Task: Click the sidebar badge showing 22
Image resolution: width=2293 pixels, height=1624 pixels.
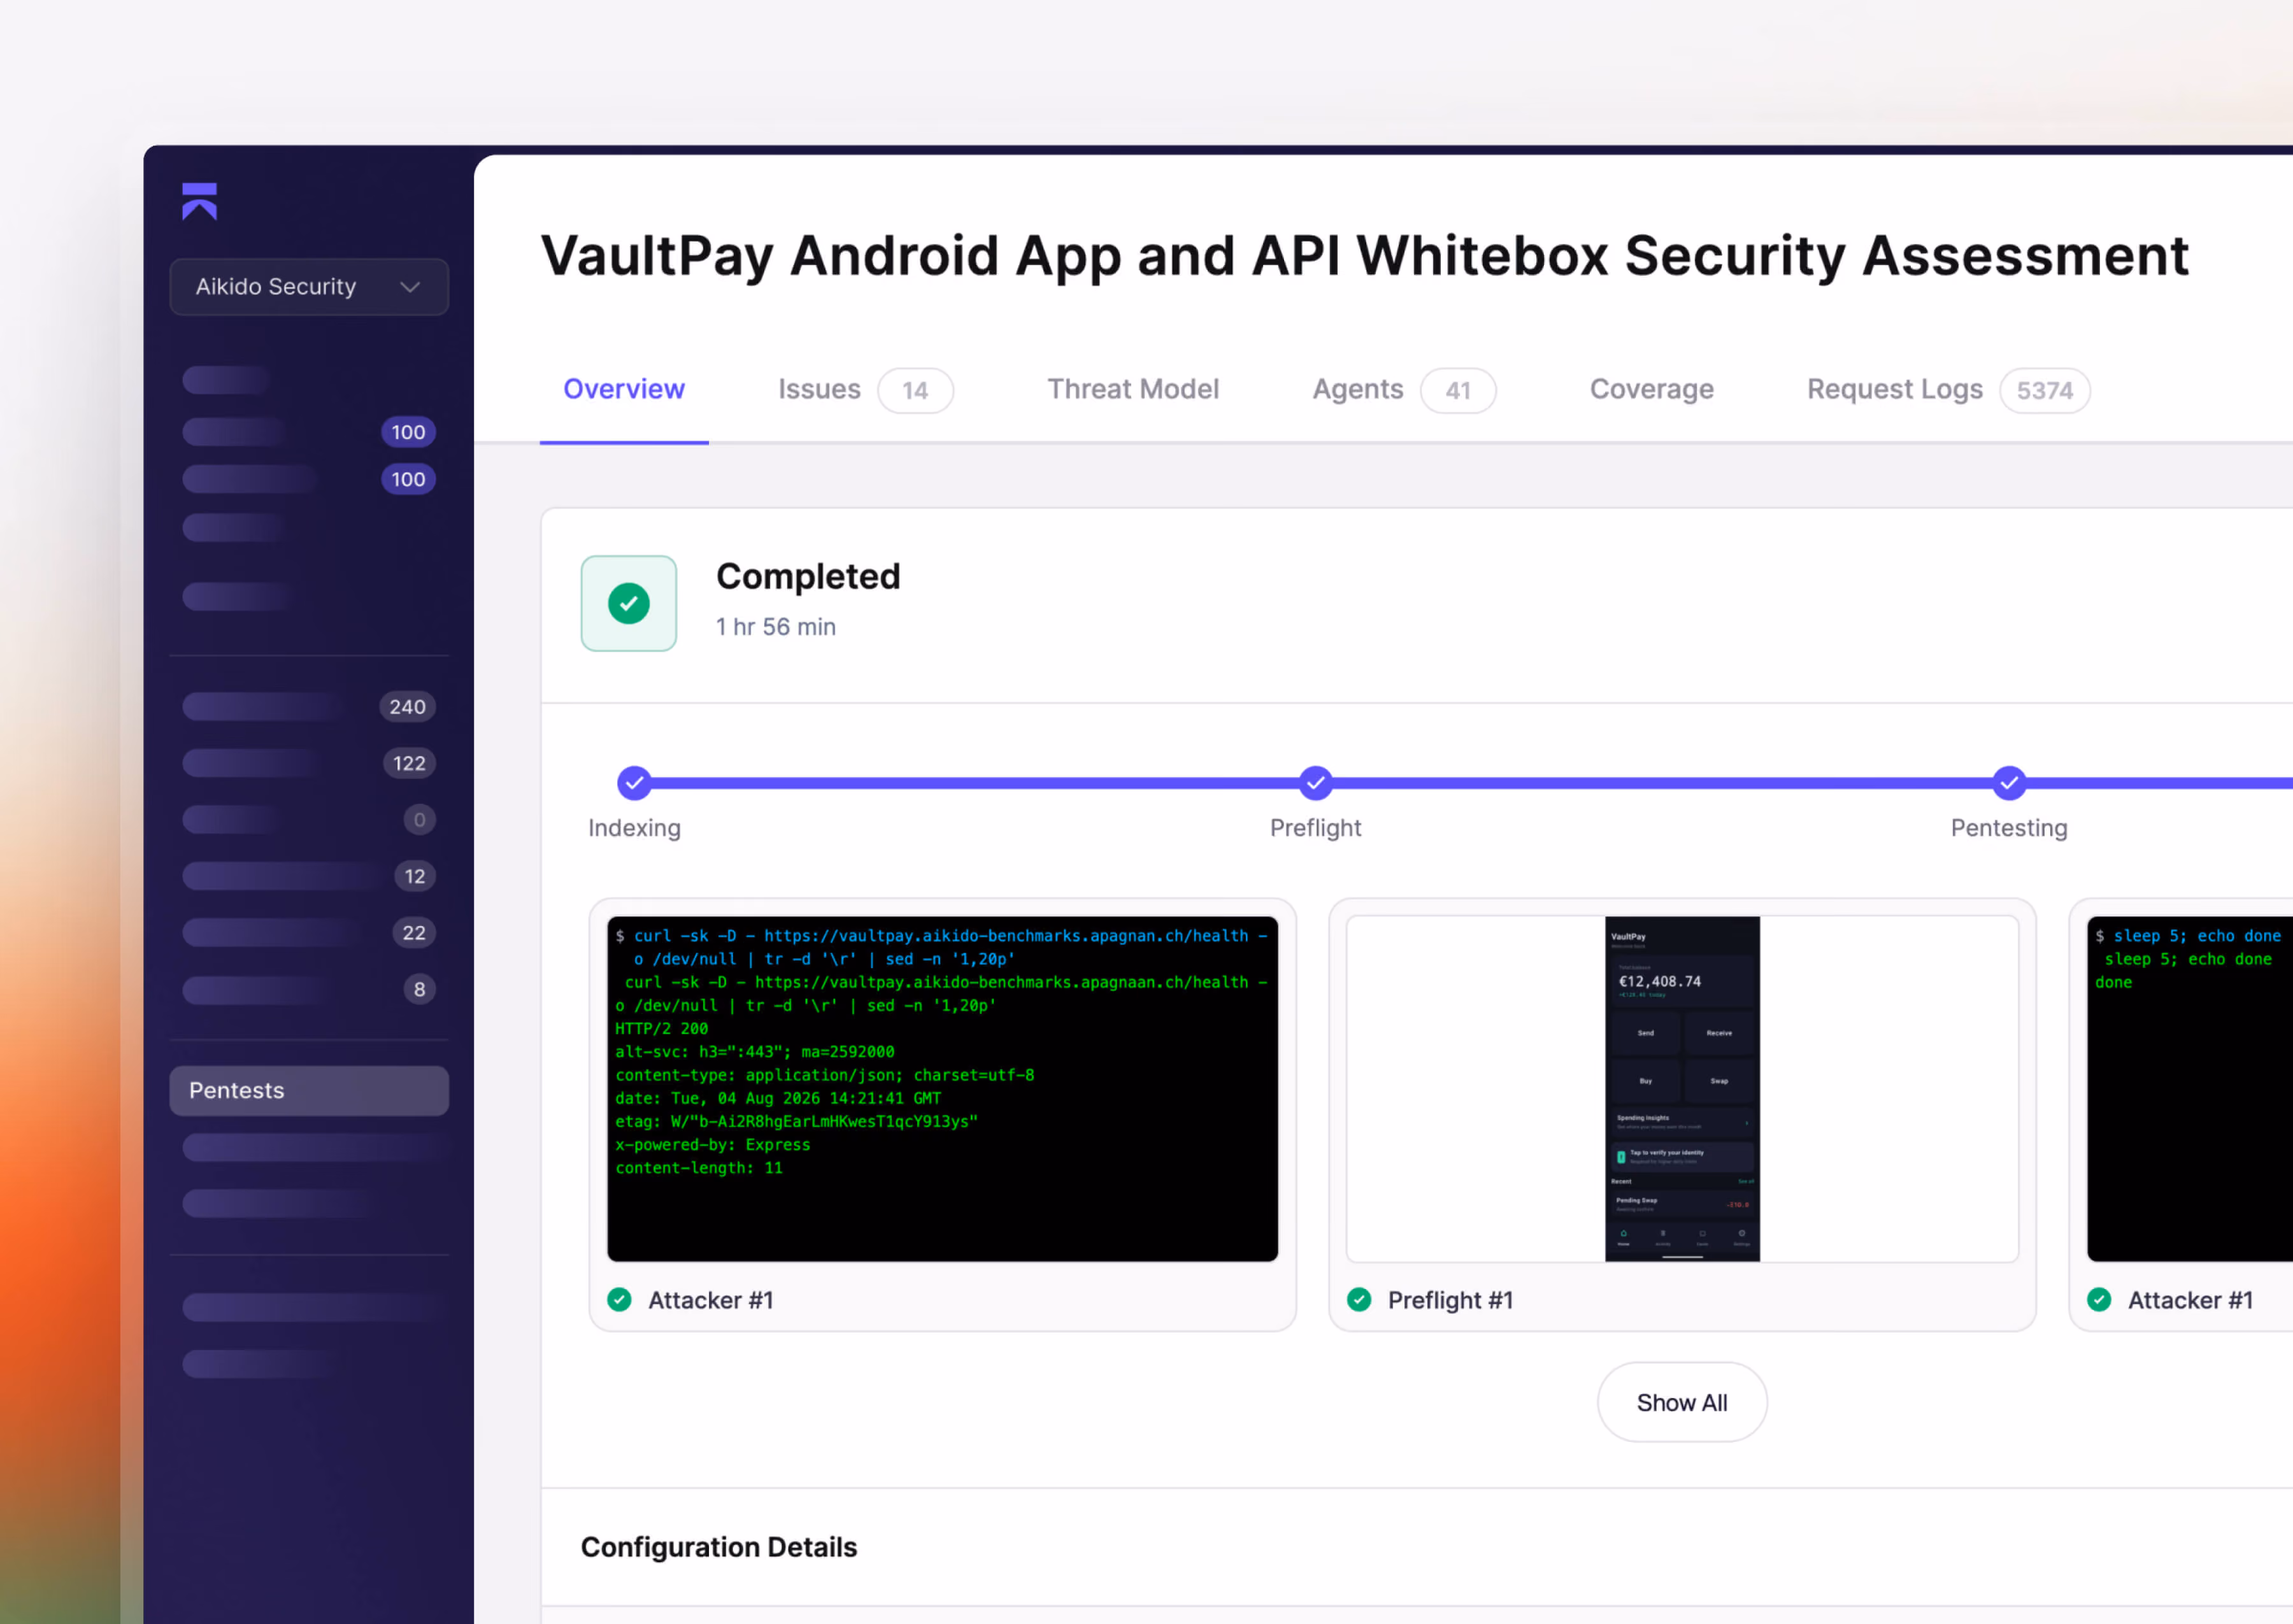Action: [x=414, y=933]
